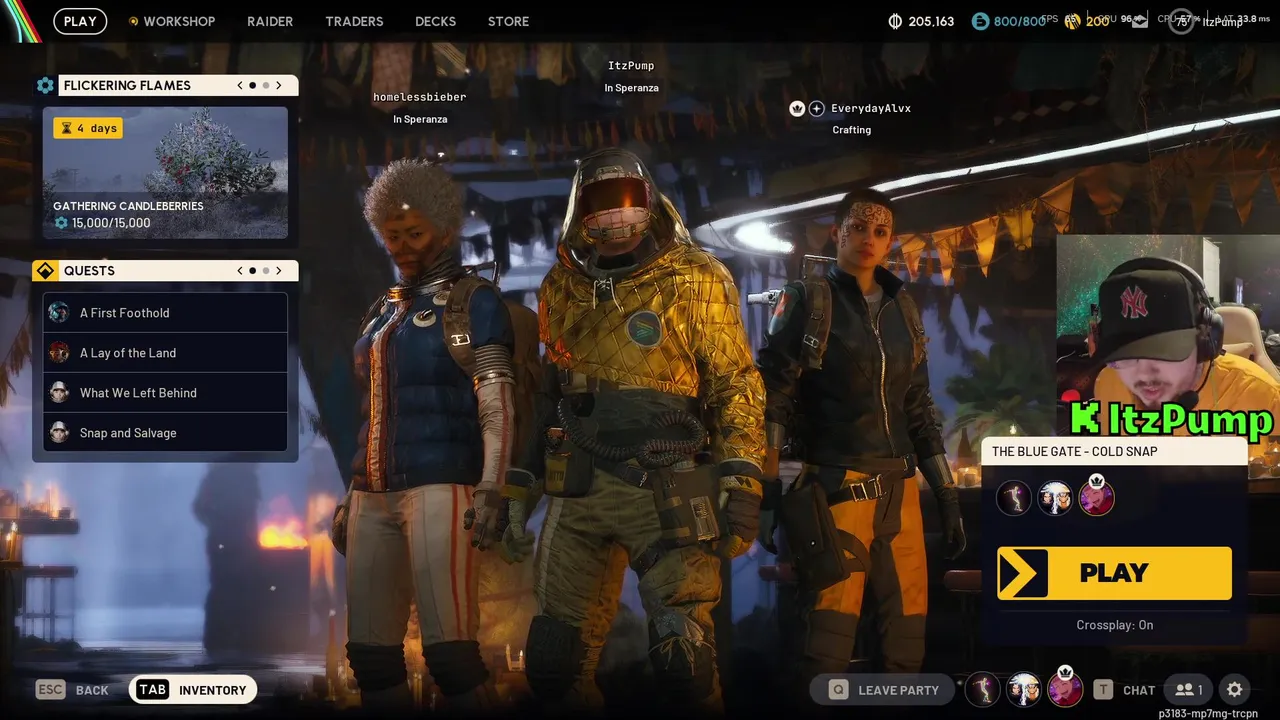The height and width of the screenshot is (720, 1280).
Task: Click the blue token icon beside 800/800
Action: 980,21
